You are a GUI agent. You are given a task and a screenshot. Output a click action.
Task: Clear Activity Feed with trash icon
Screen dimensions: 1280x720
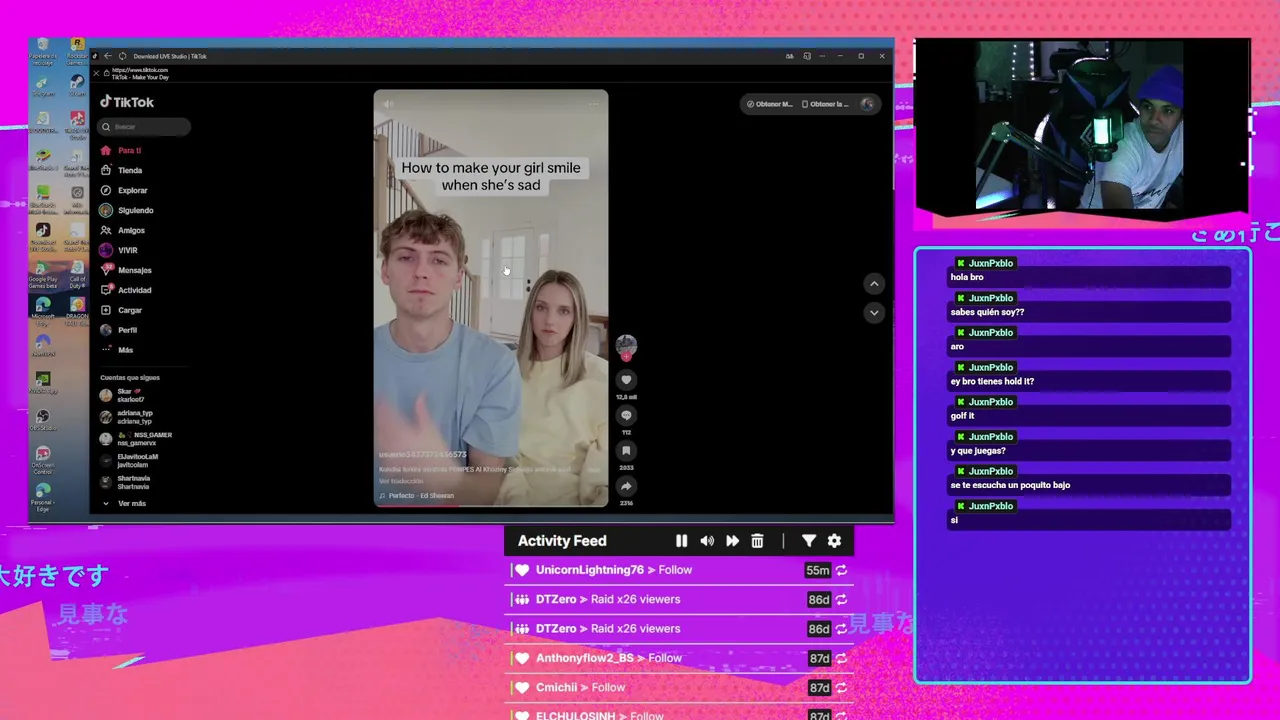click(x=757, y=541)
